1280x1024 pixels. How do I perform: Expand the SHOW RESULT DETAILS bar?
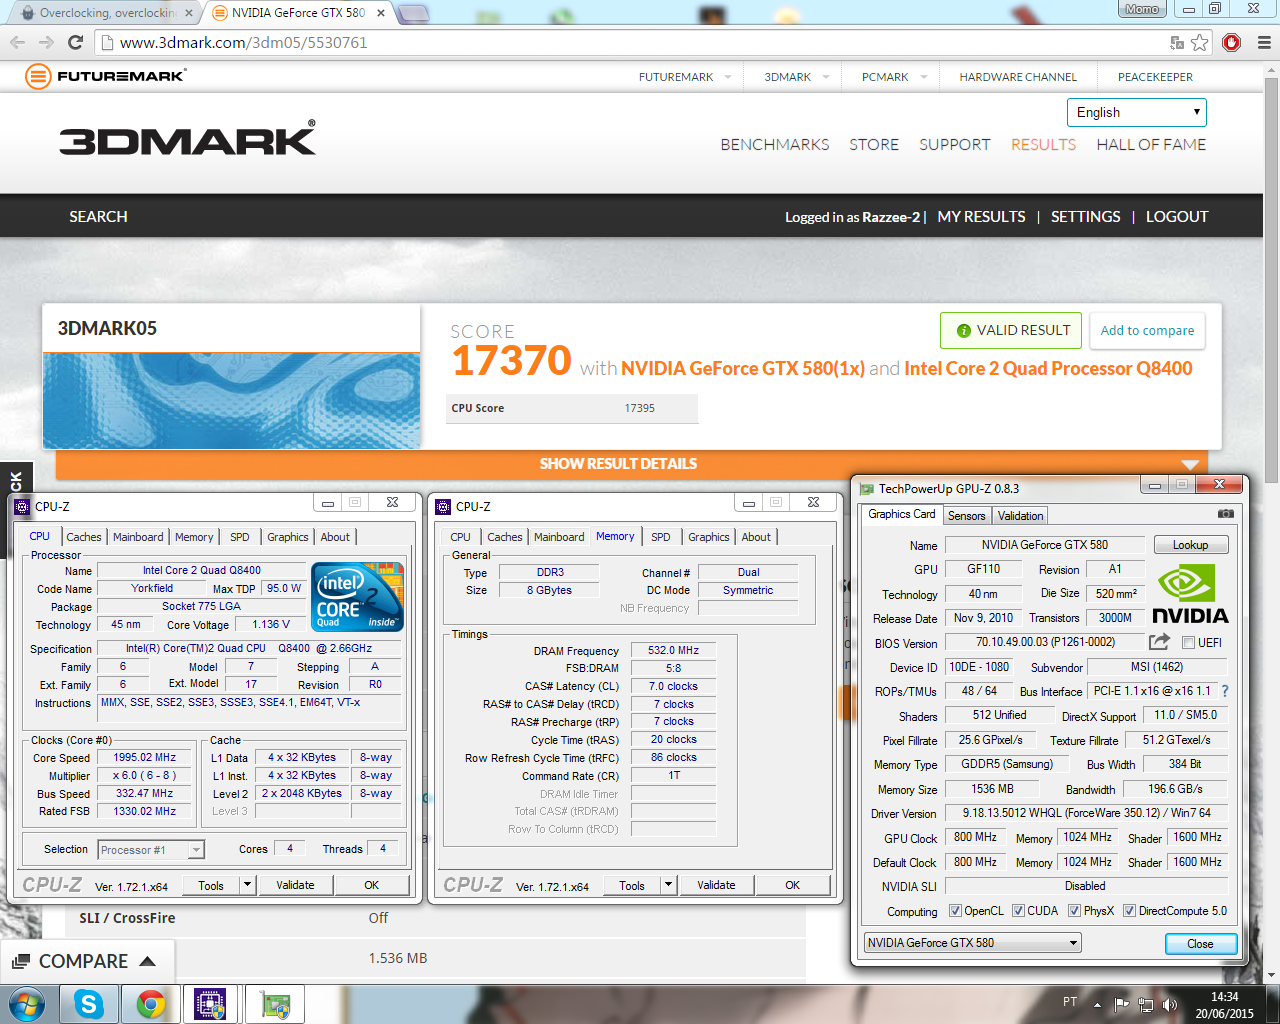(x=632, y=464)
